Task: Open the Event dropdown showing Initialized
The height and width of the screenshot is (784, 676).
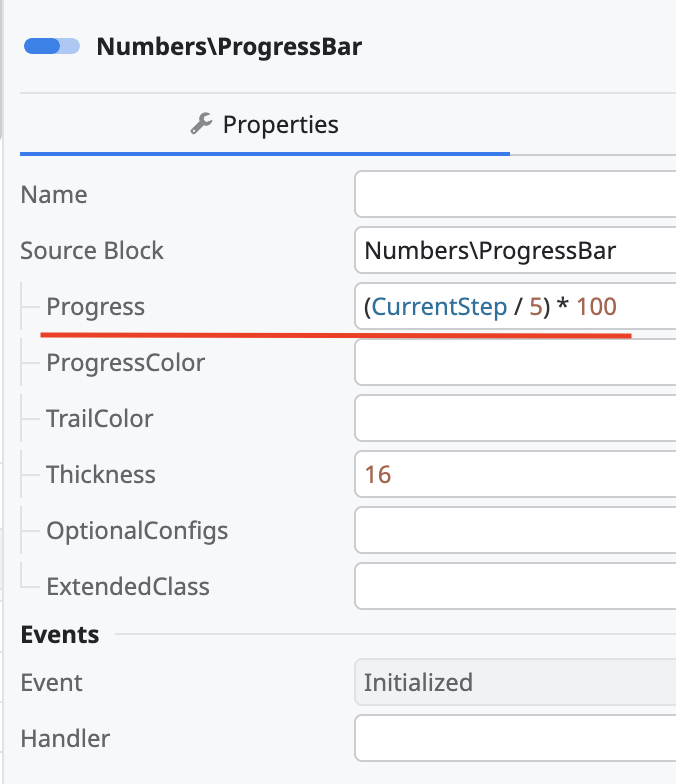Action: coord(515,683)
